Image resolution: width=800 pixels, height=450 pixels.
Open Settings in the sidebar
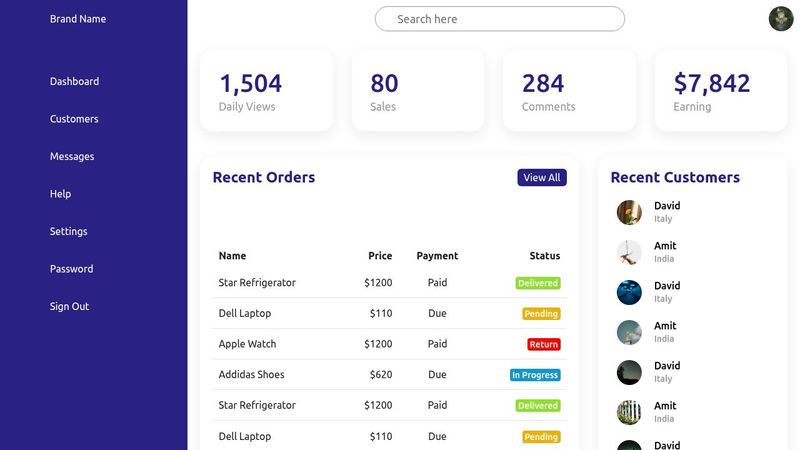point(68,231)
